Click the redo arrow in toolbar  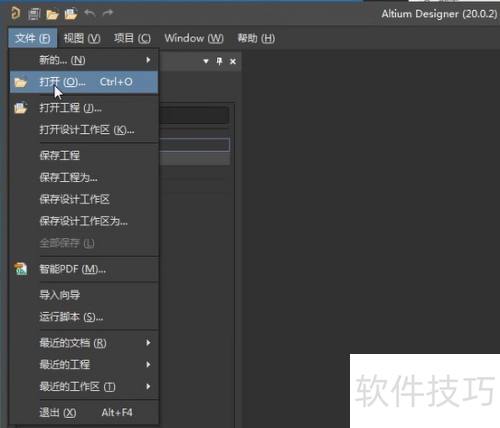pos(108,13)
